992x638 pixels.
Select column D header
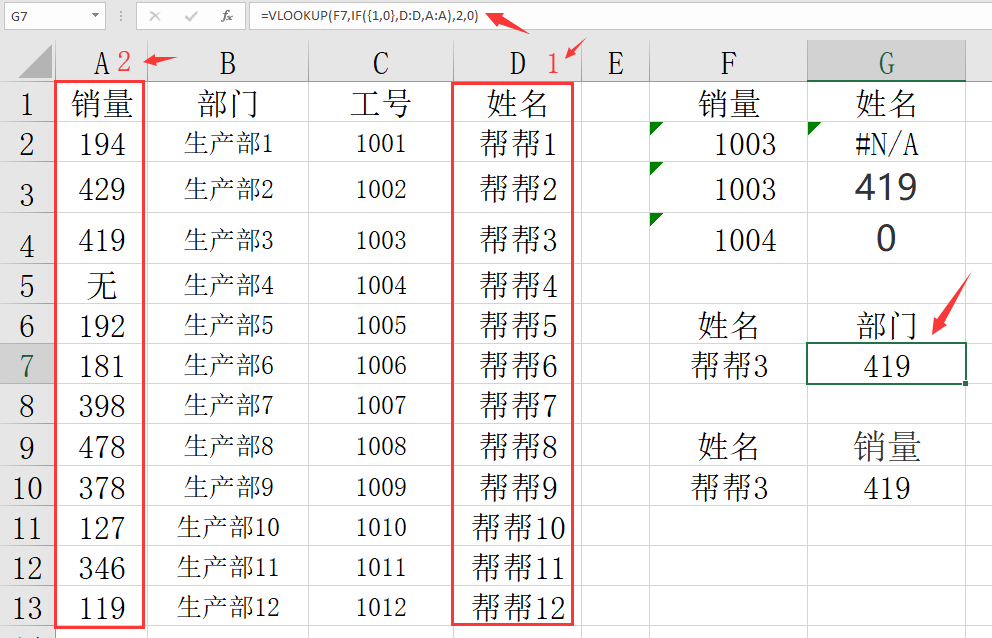[518, 62]
